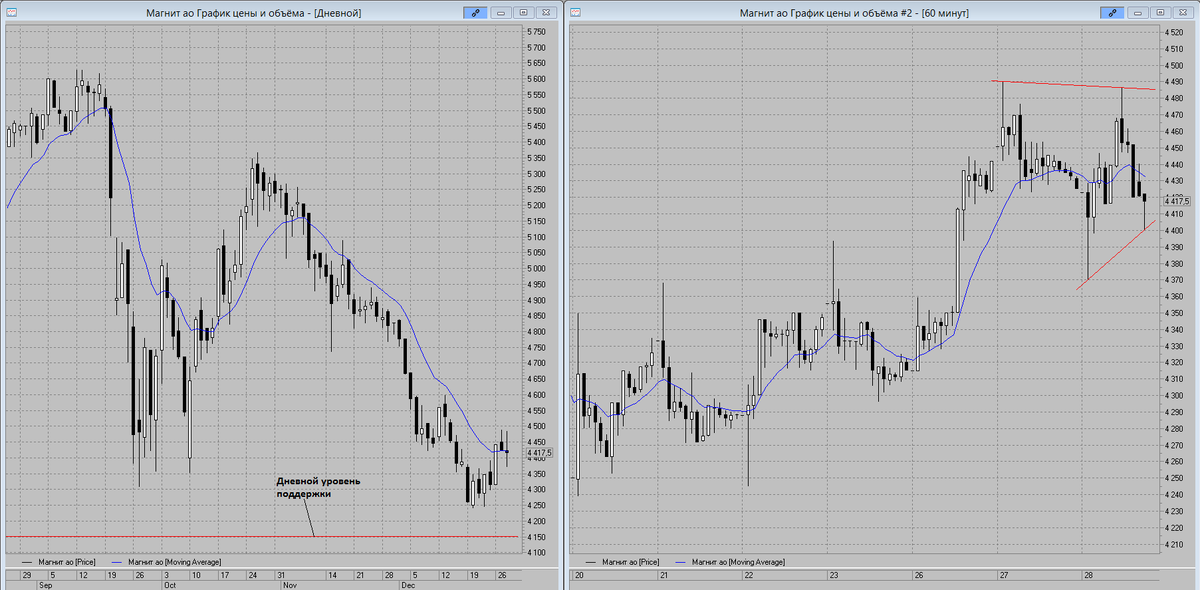Screen dimensions: 1200x590
Task: Click the 'Магнит ао [Moving Average]' legend in the Дневной chart
Action: click(x=167, y=562)
